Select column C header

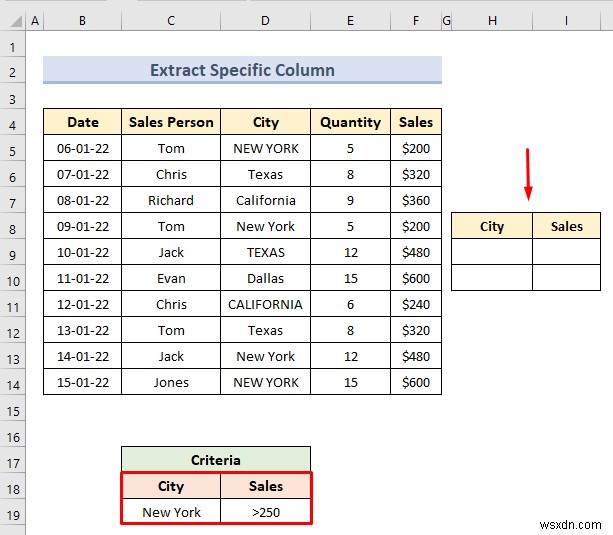click(x=171, y=21)
